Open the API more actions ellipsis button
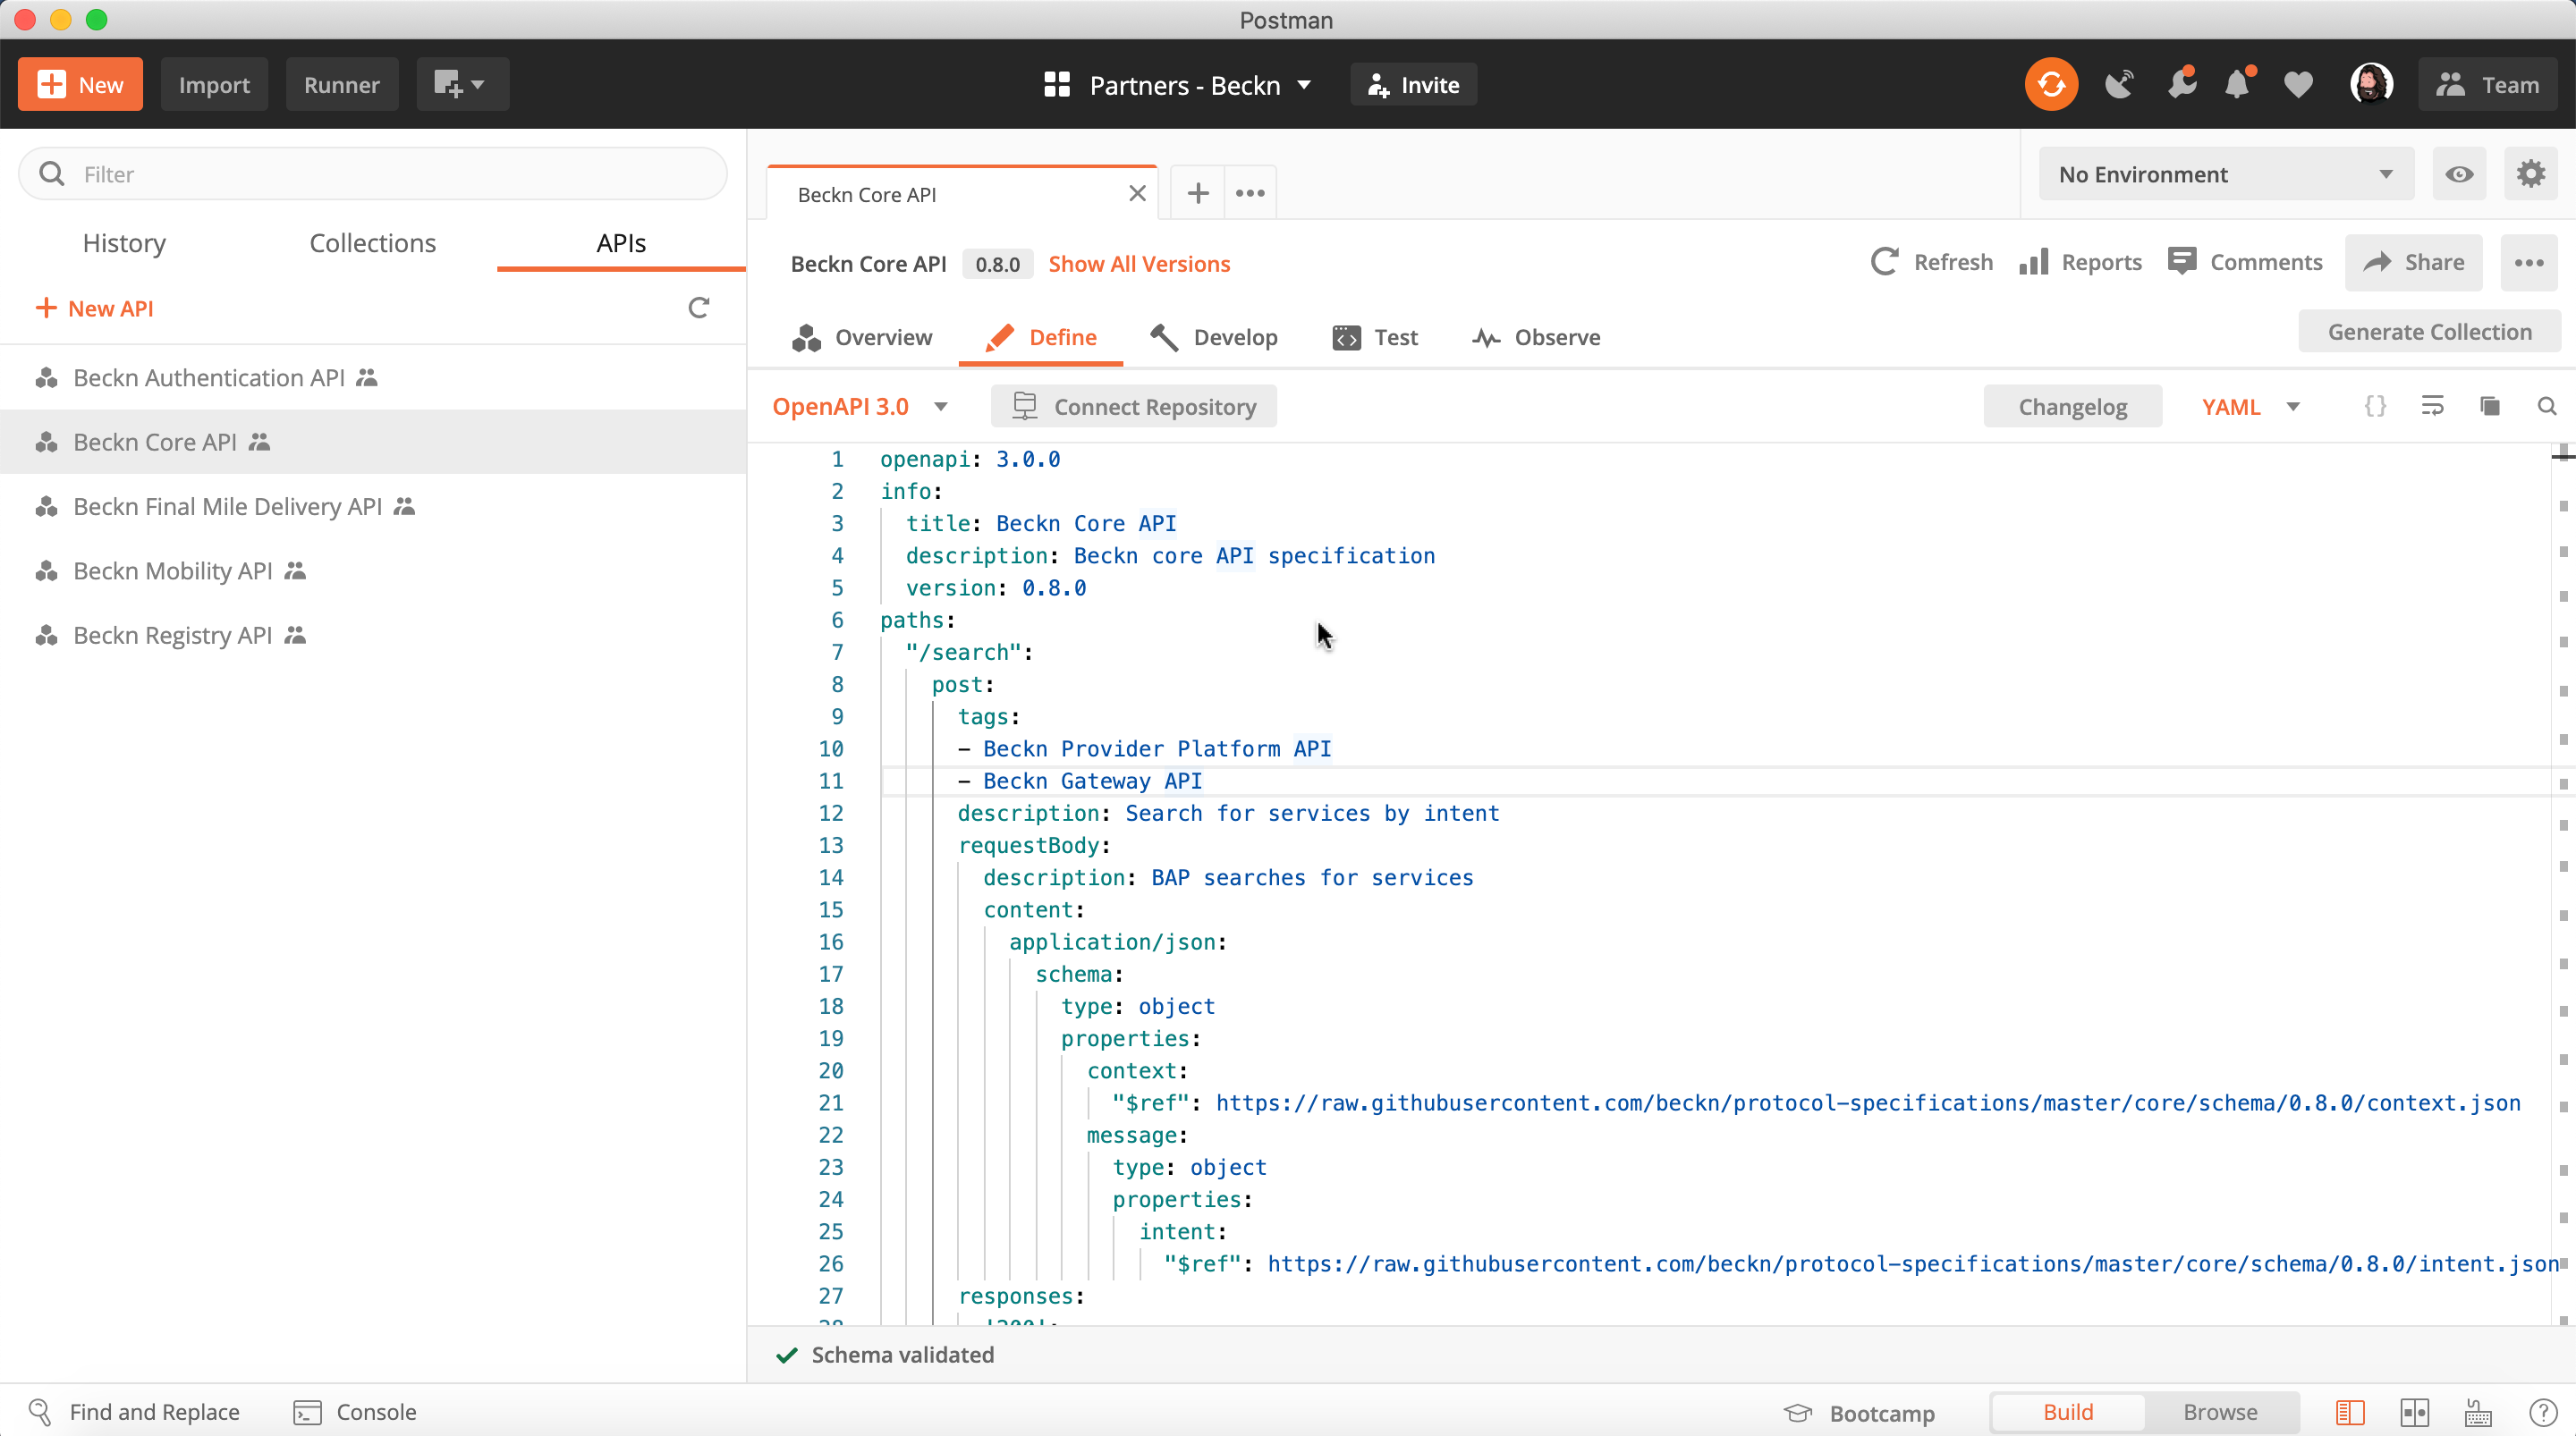 2529,263
